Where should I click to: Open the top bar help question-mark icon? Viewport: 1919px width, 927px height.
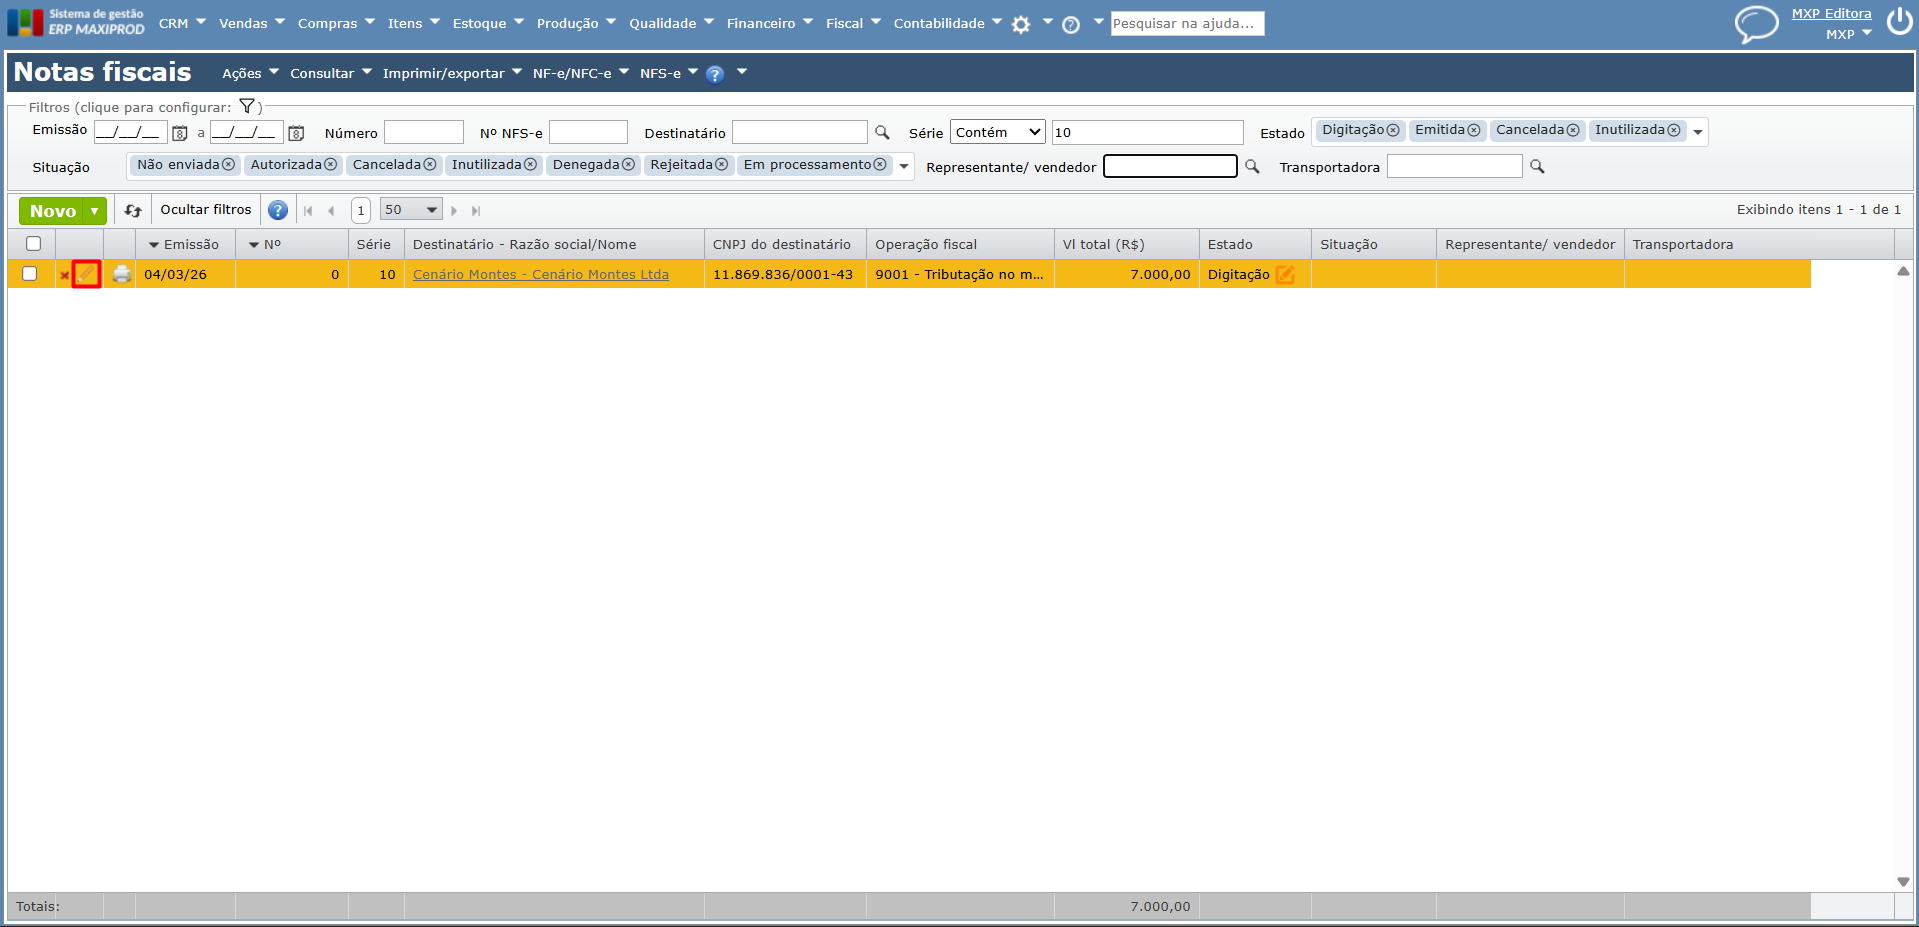[1071, 25]
